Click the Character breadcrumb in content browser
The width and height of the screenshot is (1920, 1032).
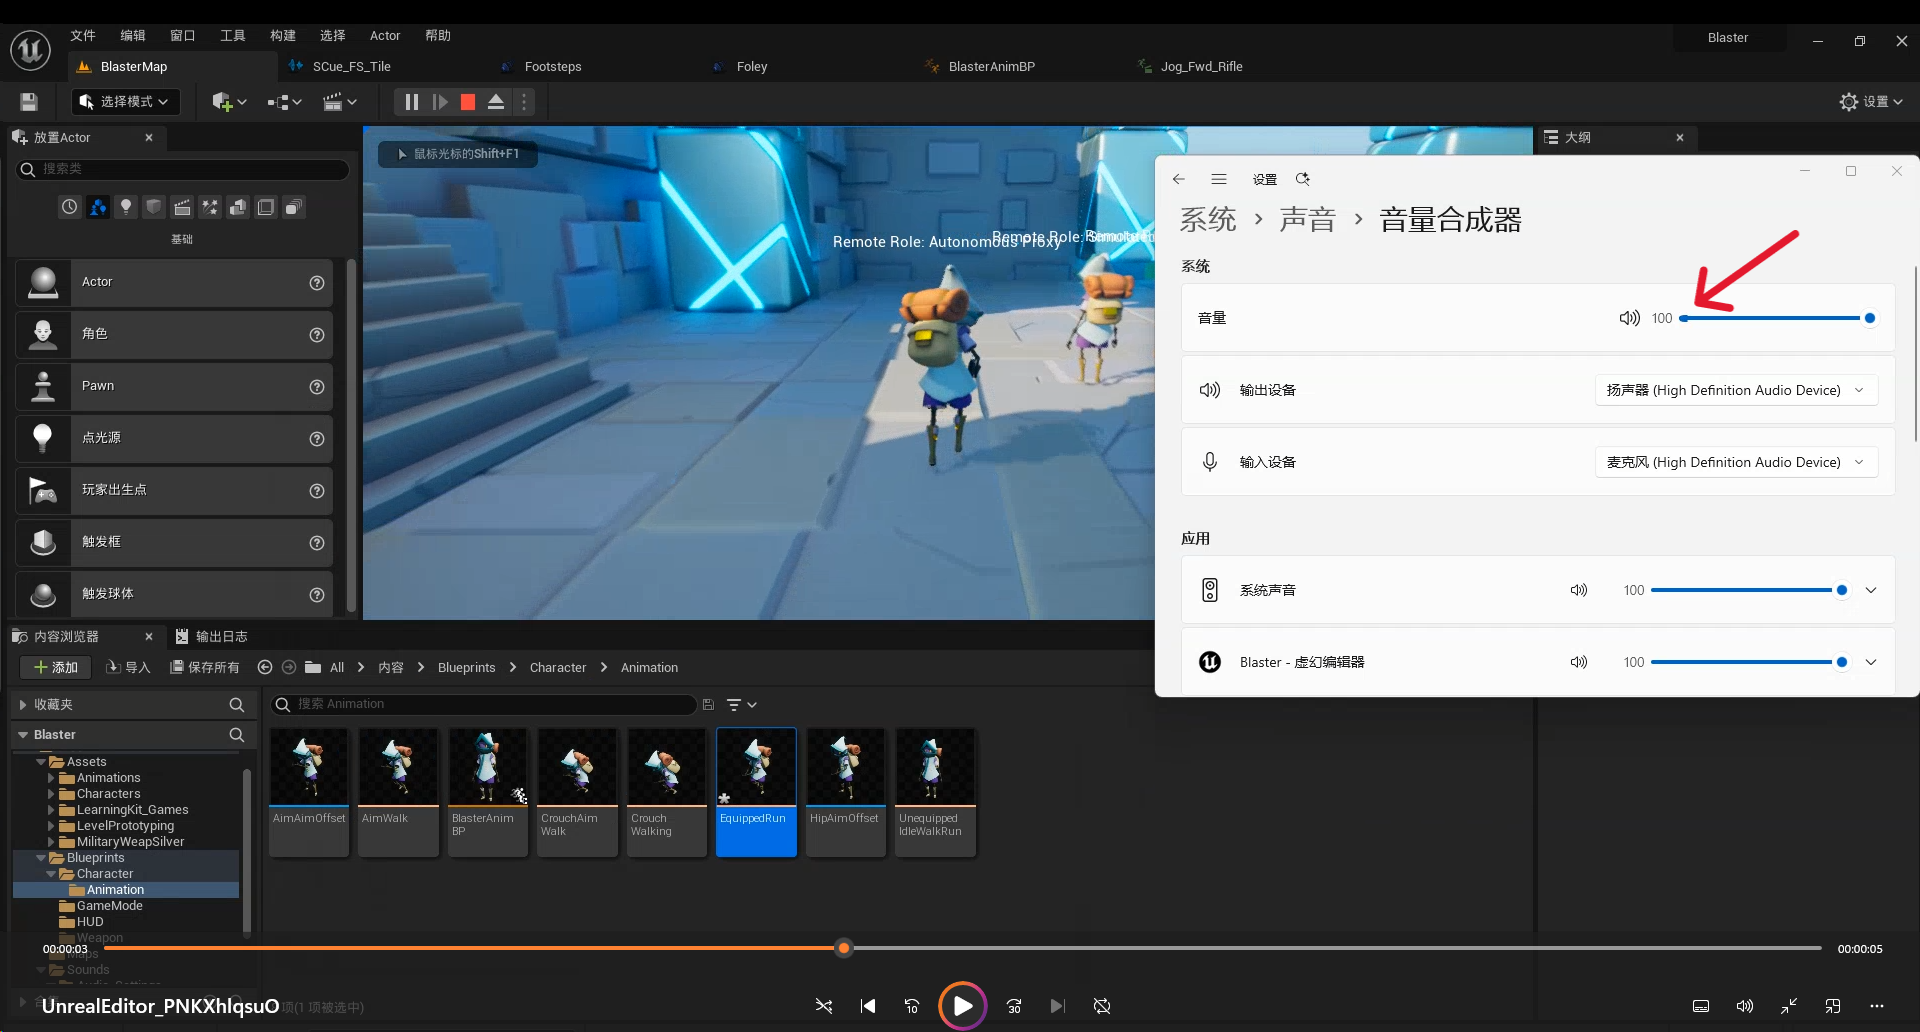[558, 668]
